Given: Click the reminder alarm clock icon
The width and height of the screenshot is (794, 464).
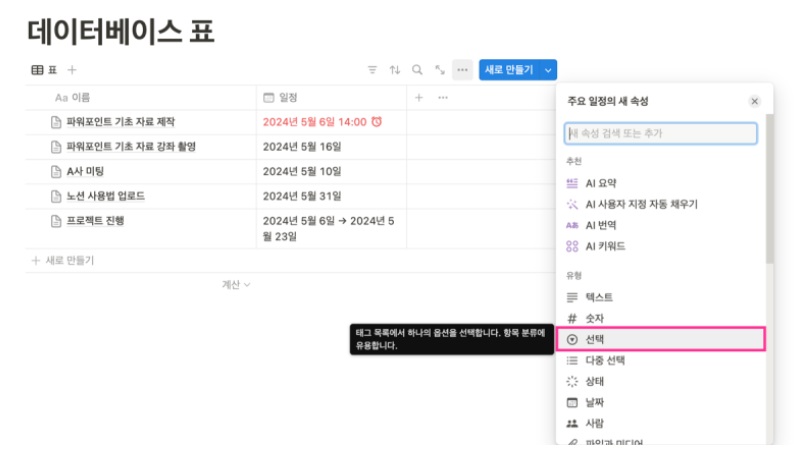Looking at the screenshot, I should pyautogui.click(x=377, y=122).
